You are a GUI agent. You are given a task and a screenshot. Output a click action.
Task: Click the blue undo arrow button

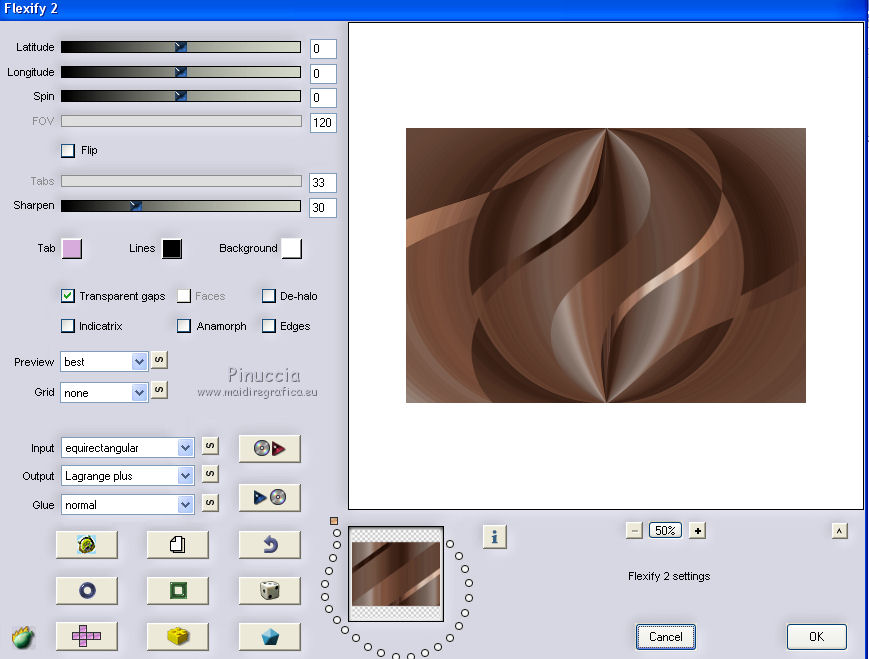[x=269, y=545]
